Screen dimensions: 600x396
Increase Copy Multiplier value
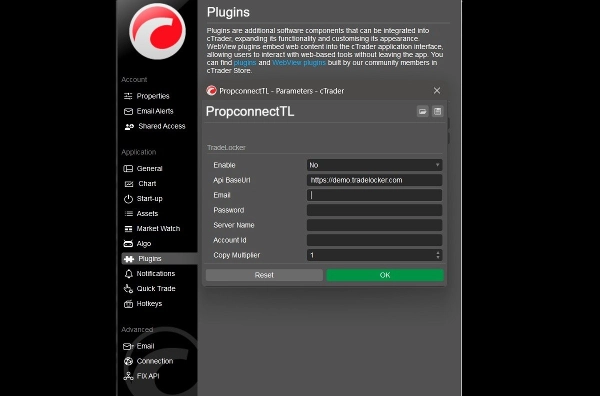(x=438, y=253)
